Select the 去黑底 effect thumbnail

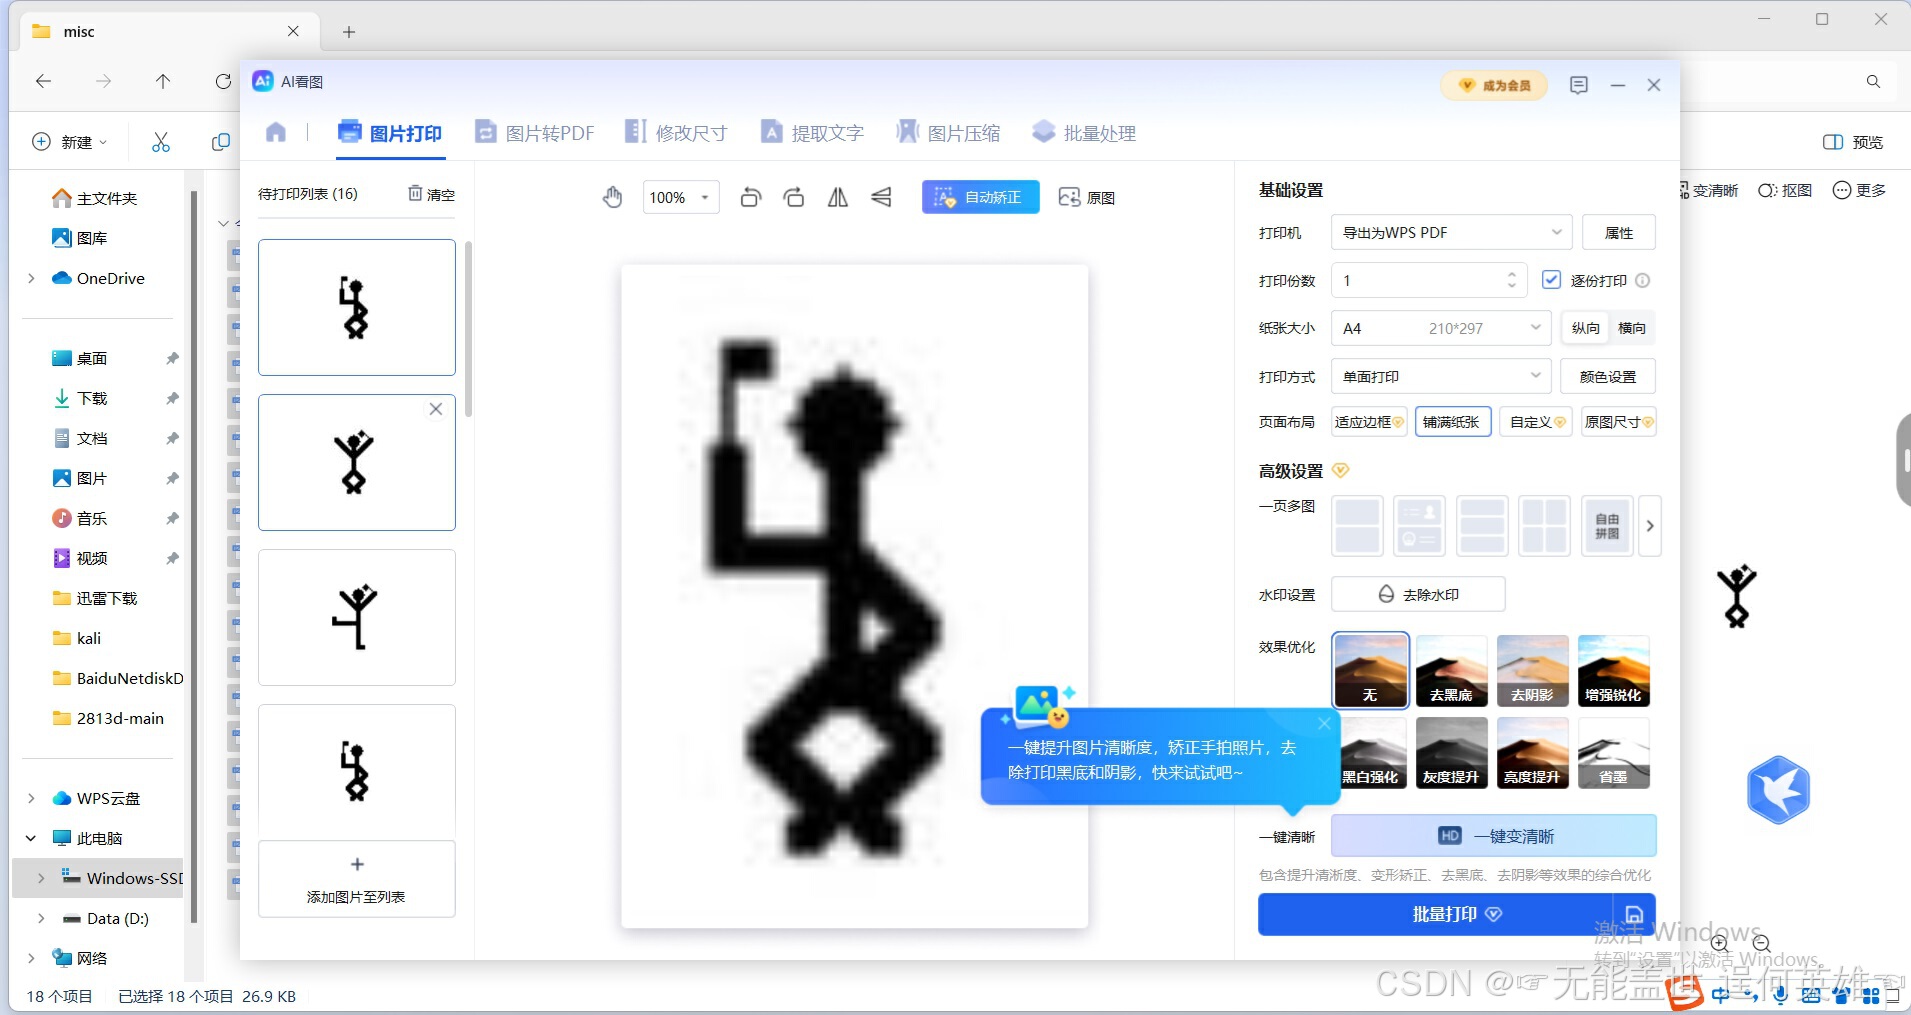(1451, 671)
